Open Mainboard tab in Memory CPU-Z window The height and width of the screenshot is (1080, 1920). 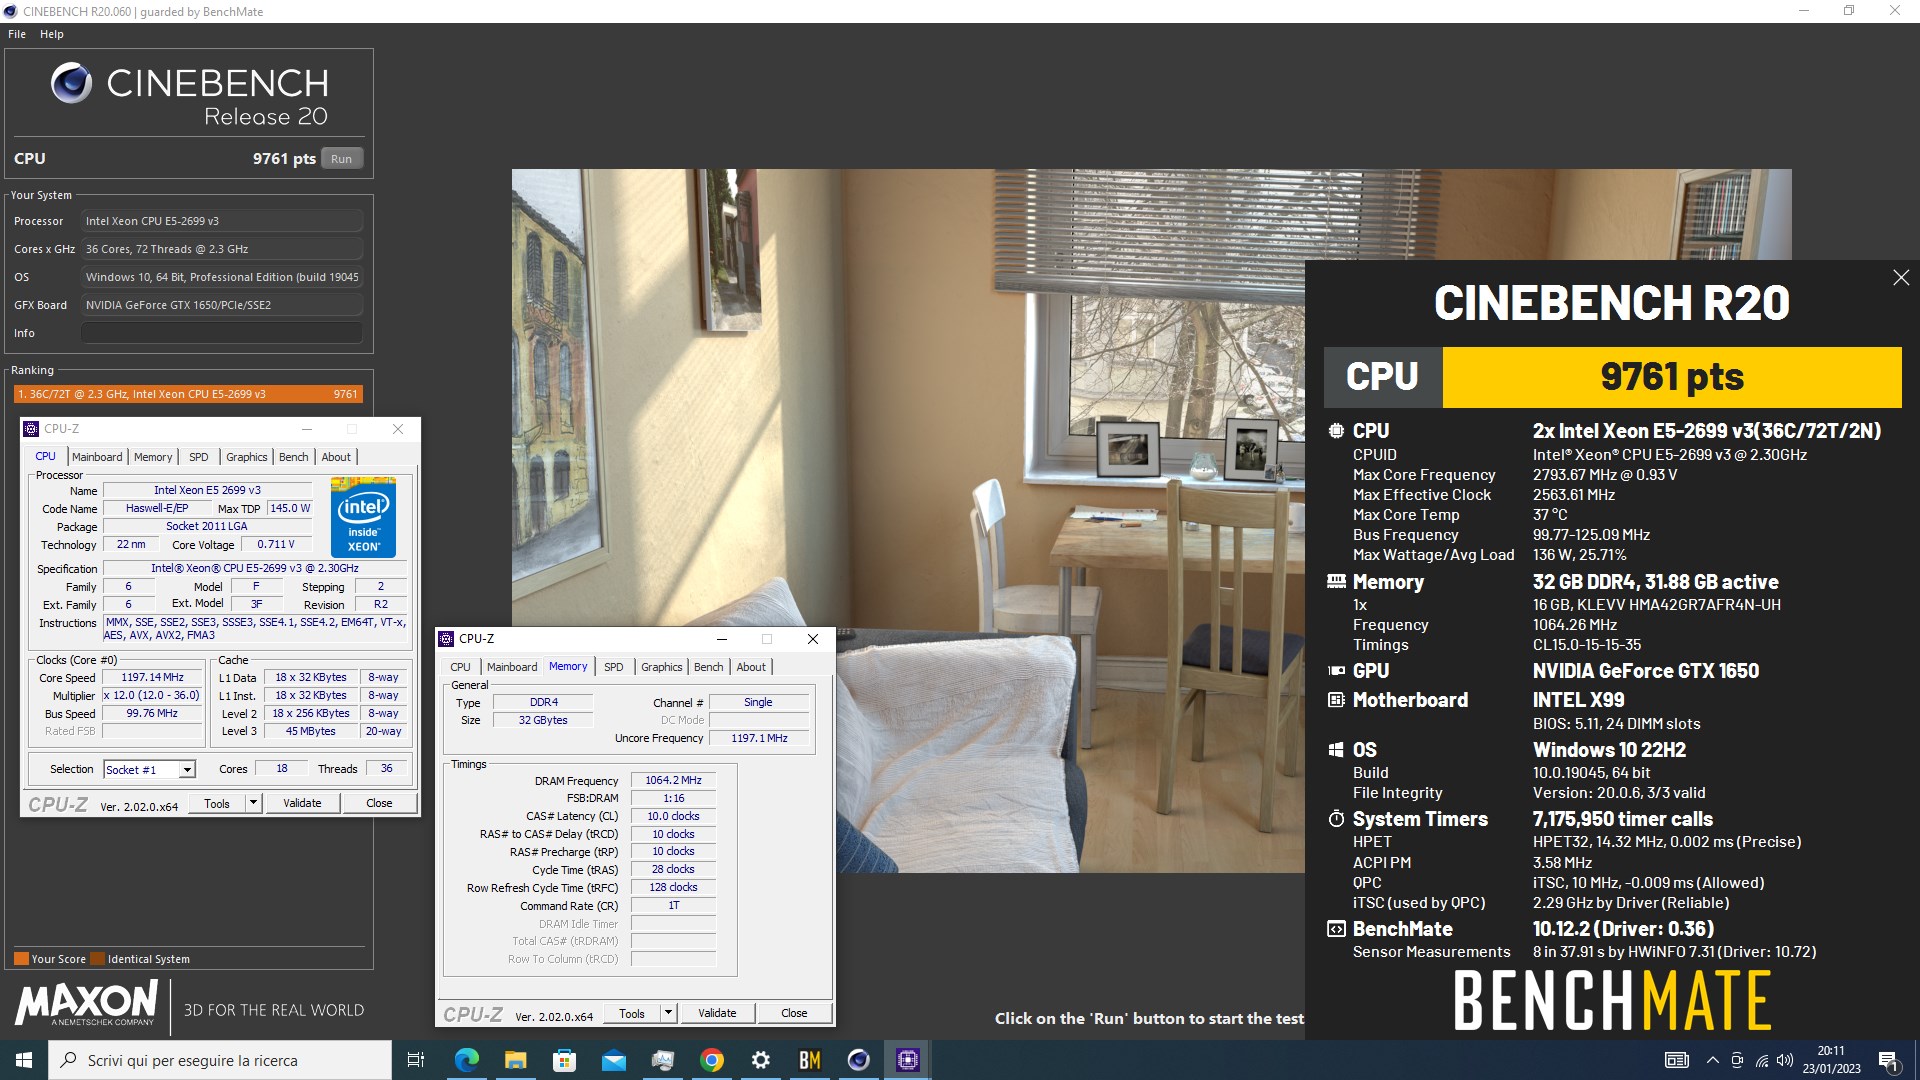[512, 667]
